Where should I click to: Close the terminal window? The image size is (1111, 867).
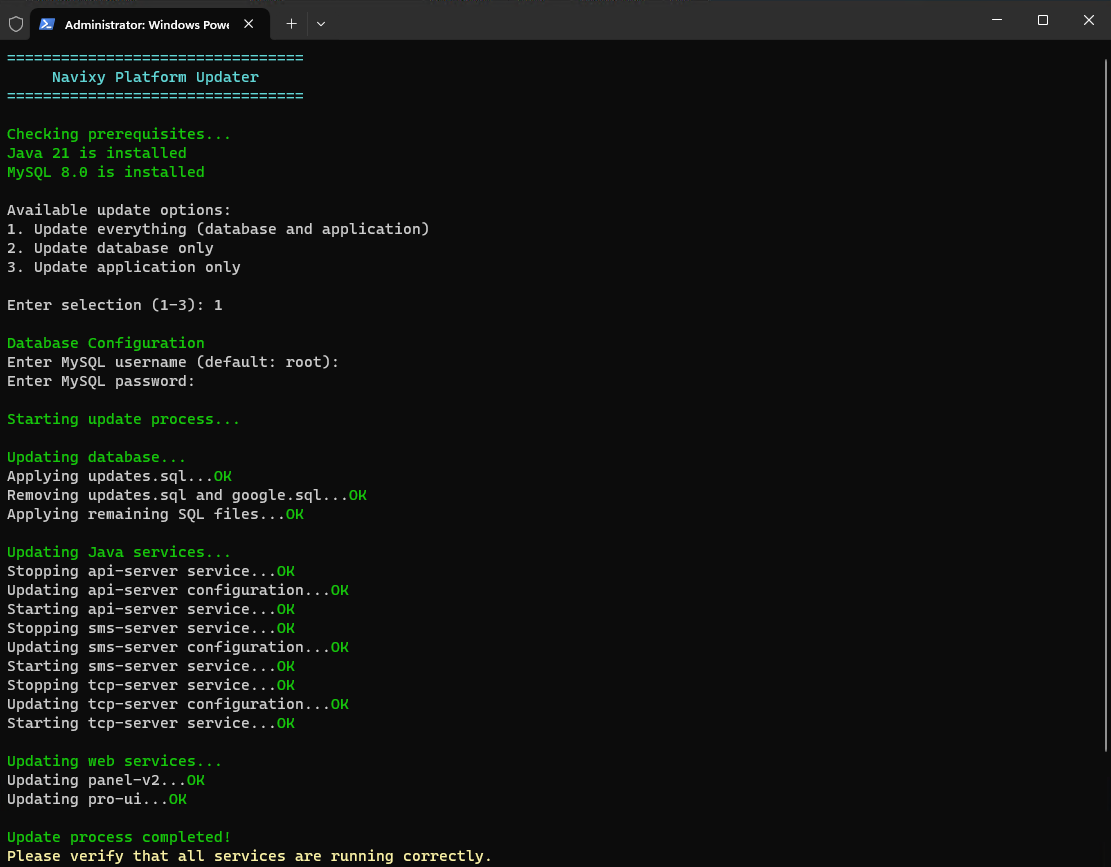point(1089,20)
